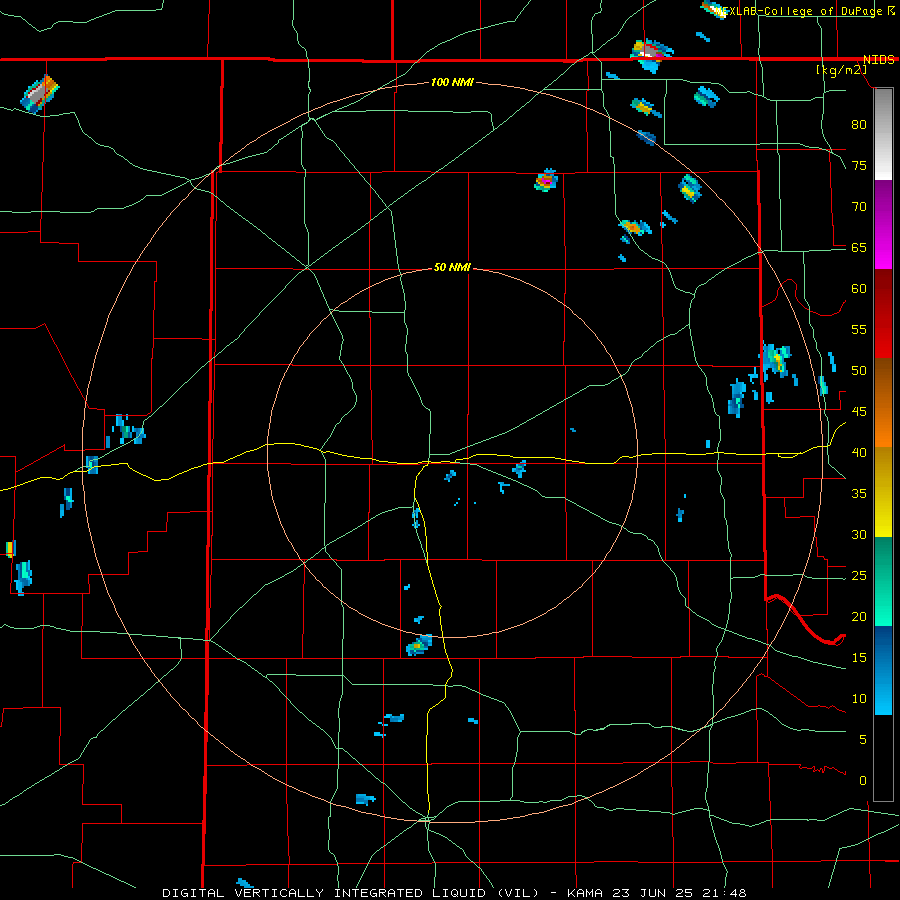Click the legend value 15
Screen dimensions: 900x900
pyautogui.click(x=859, y=658)
